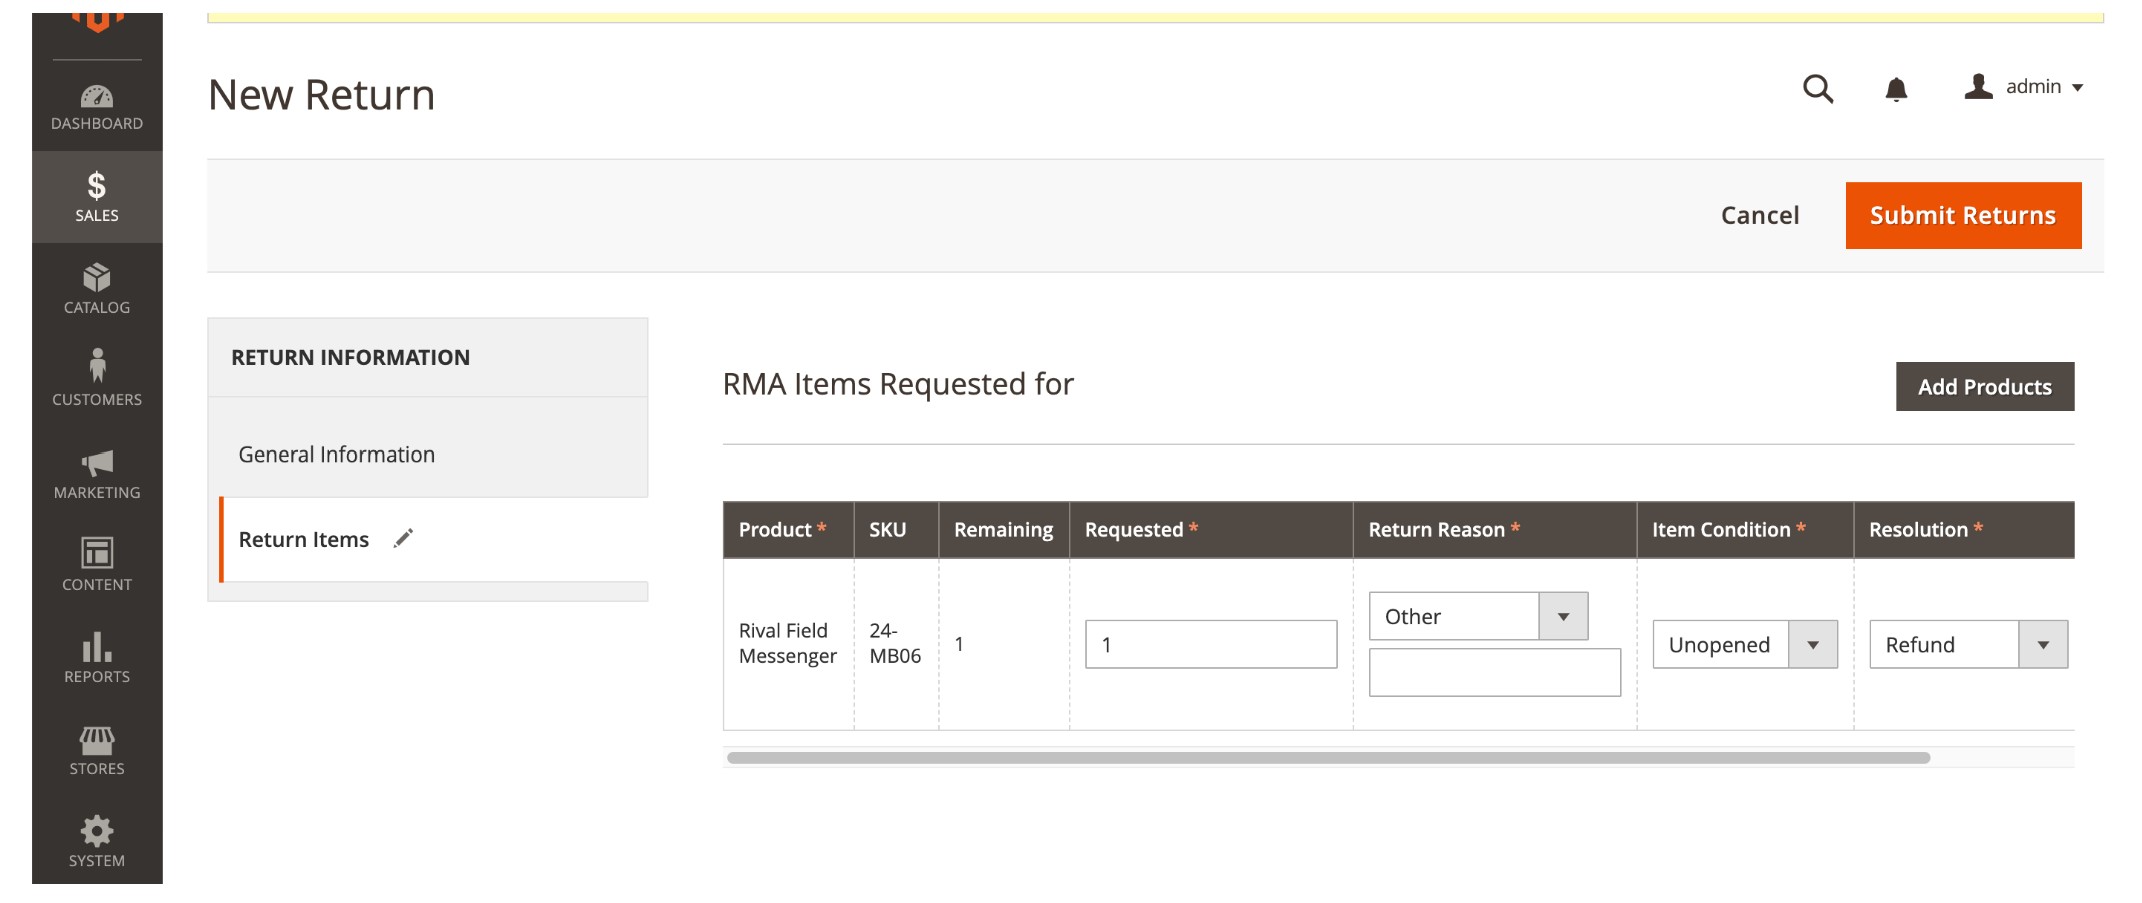Screen dimensions: 2142x903
Task: Select the Sales icon in the sidebar
Action: (x=96, y=196)
